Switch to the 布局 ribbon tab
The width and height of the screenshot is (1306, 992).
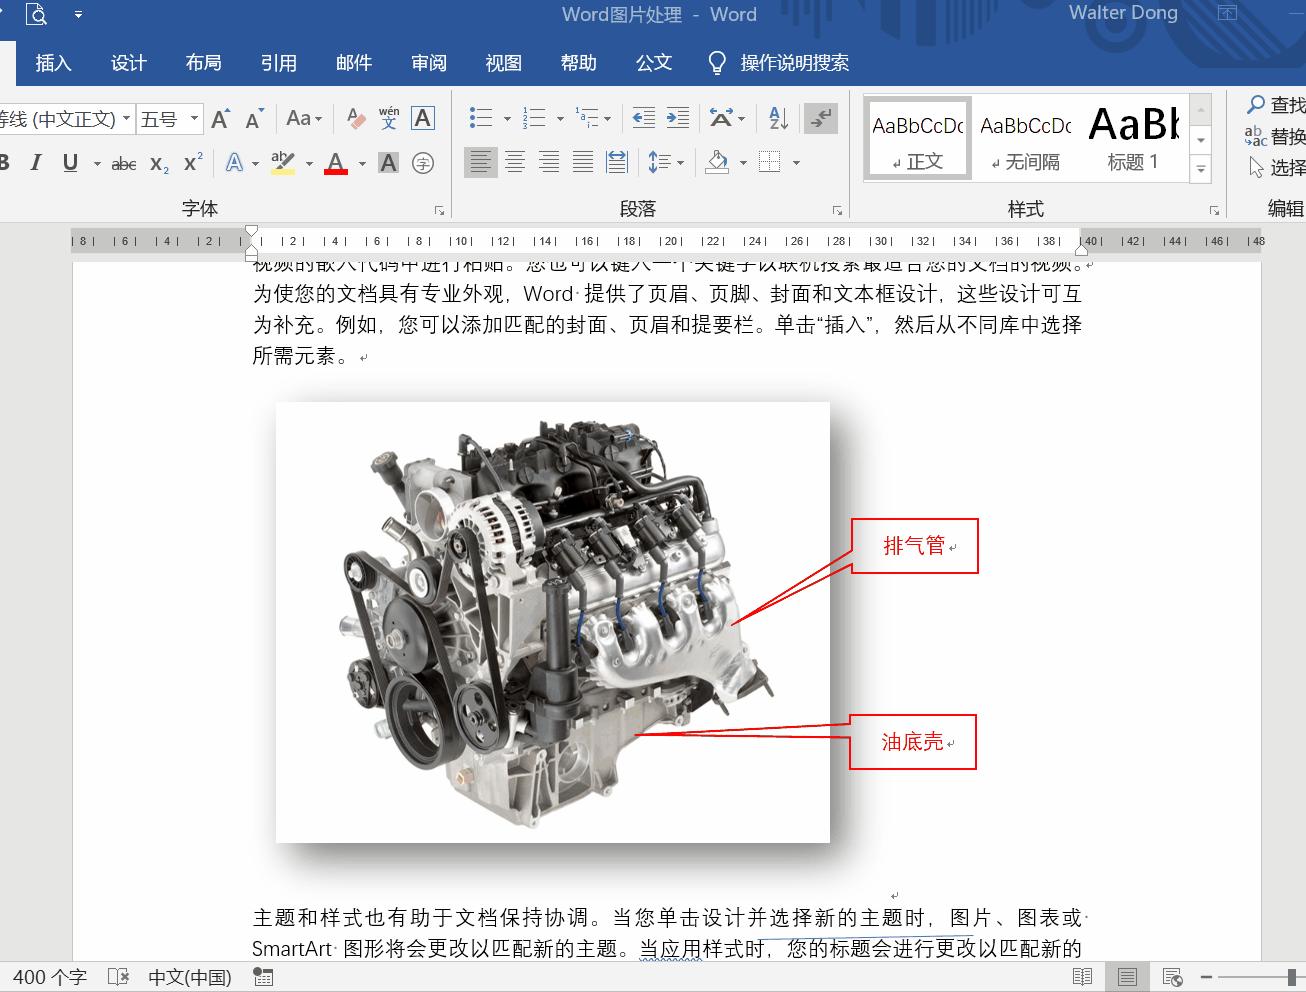[x=203, y=63]
